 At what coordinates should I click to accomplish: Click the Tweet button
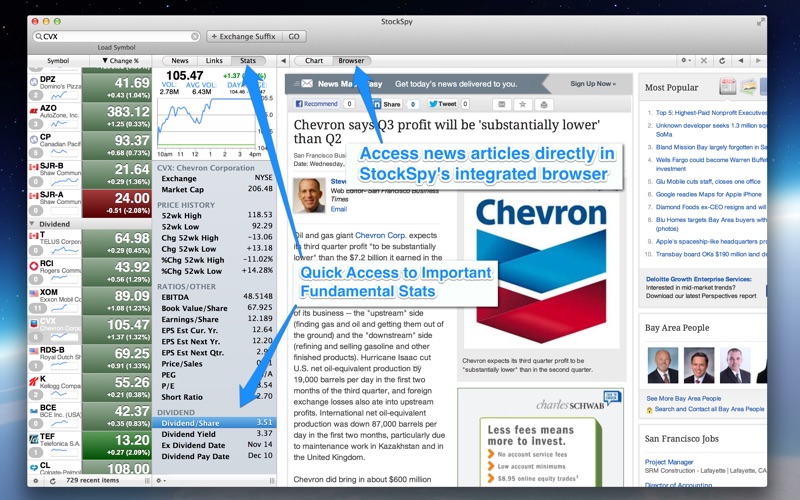pos(443,104)
